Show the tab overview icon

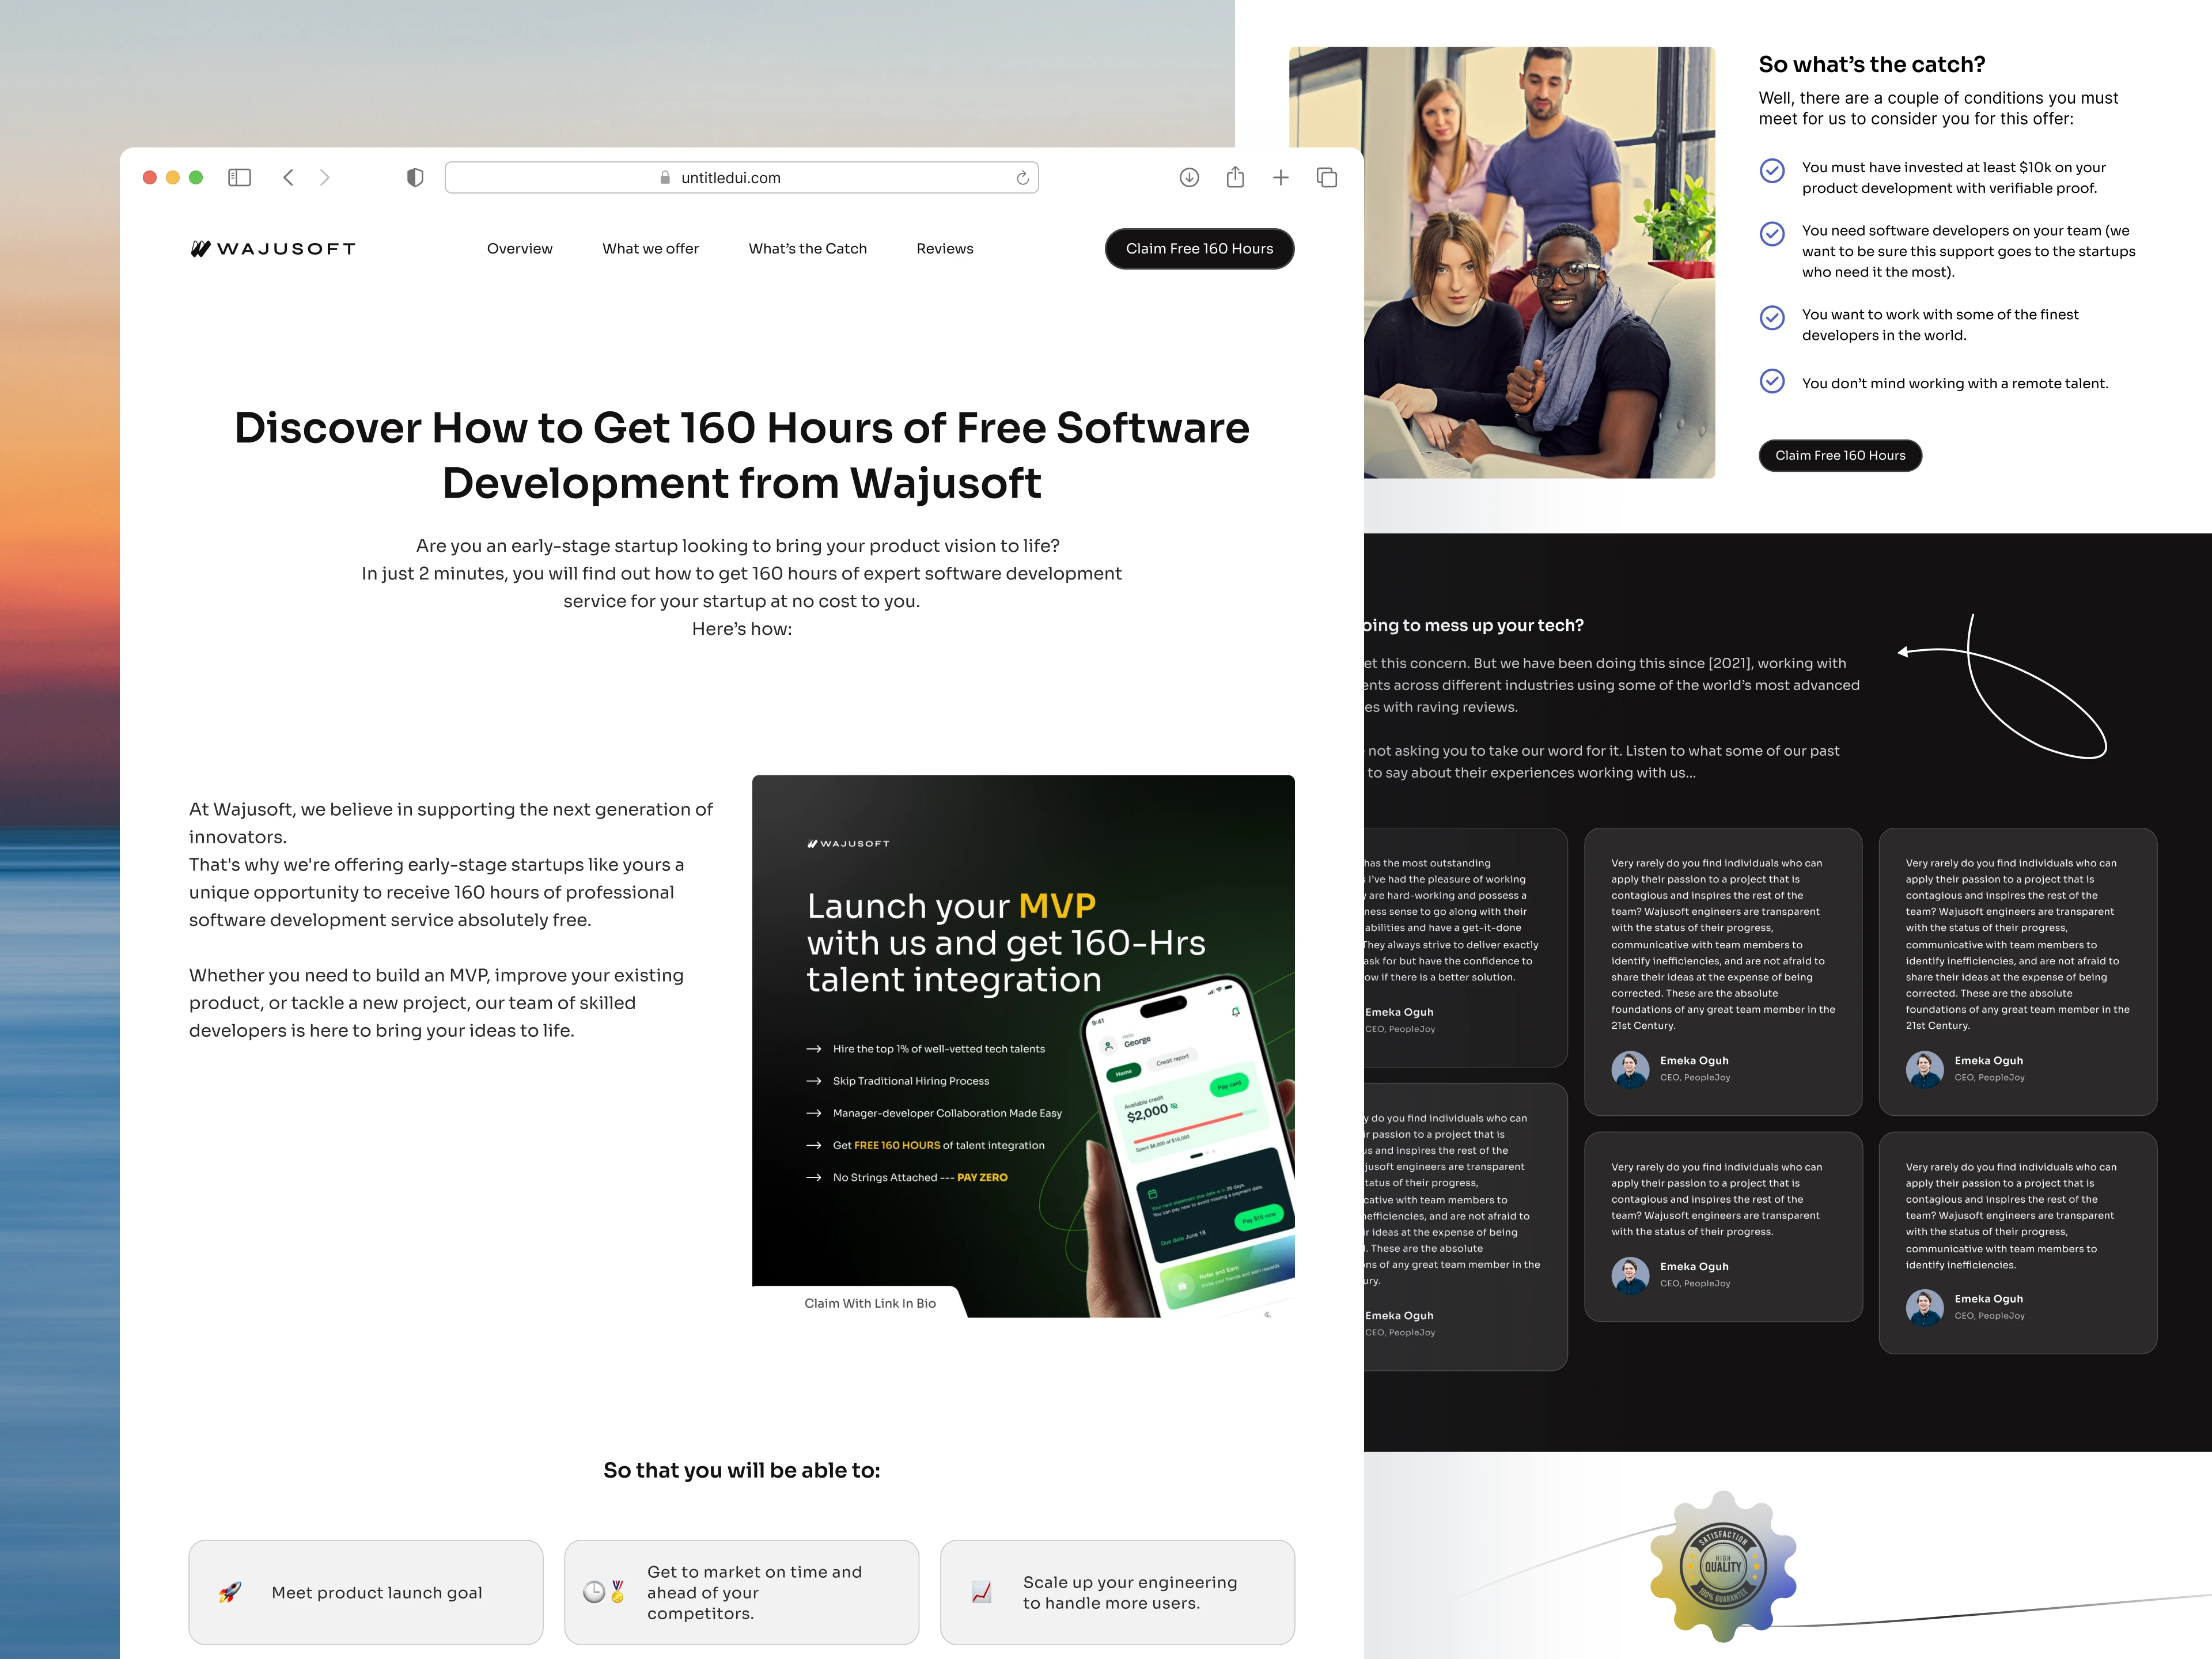(1327, 177)
